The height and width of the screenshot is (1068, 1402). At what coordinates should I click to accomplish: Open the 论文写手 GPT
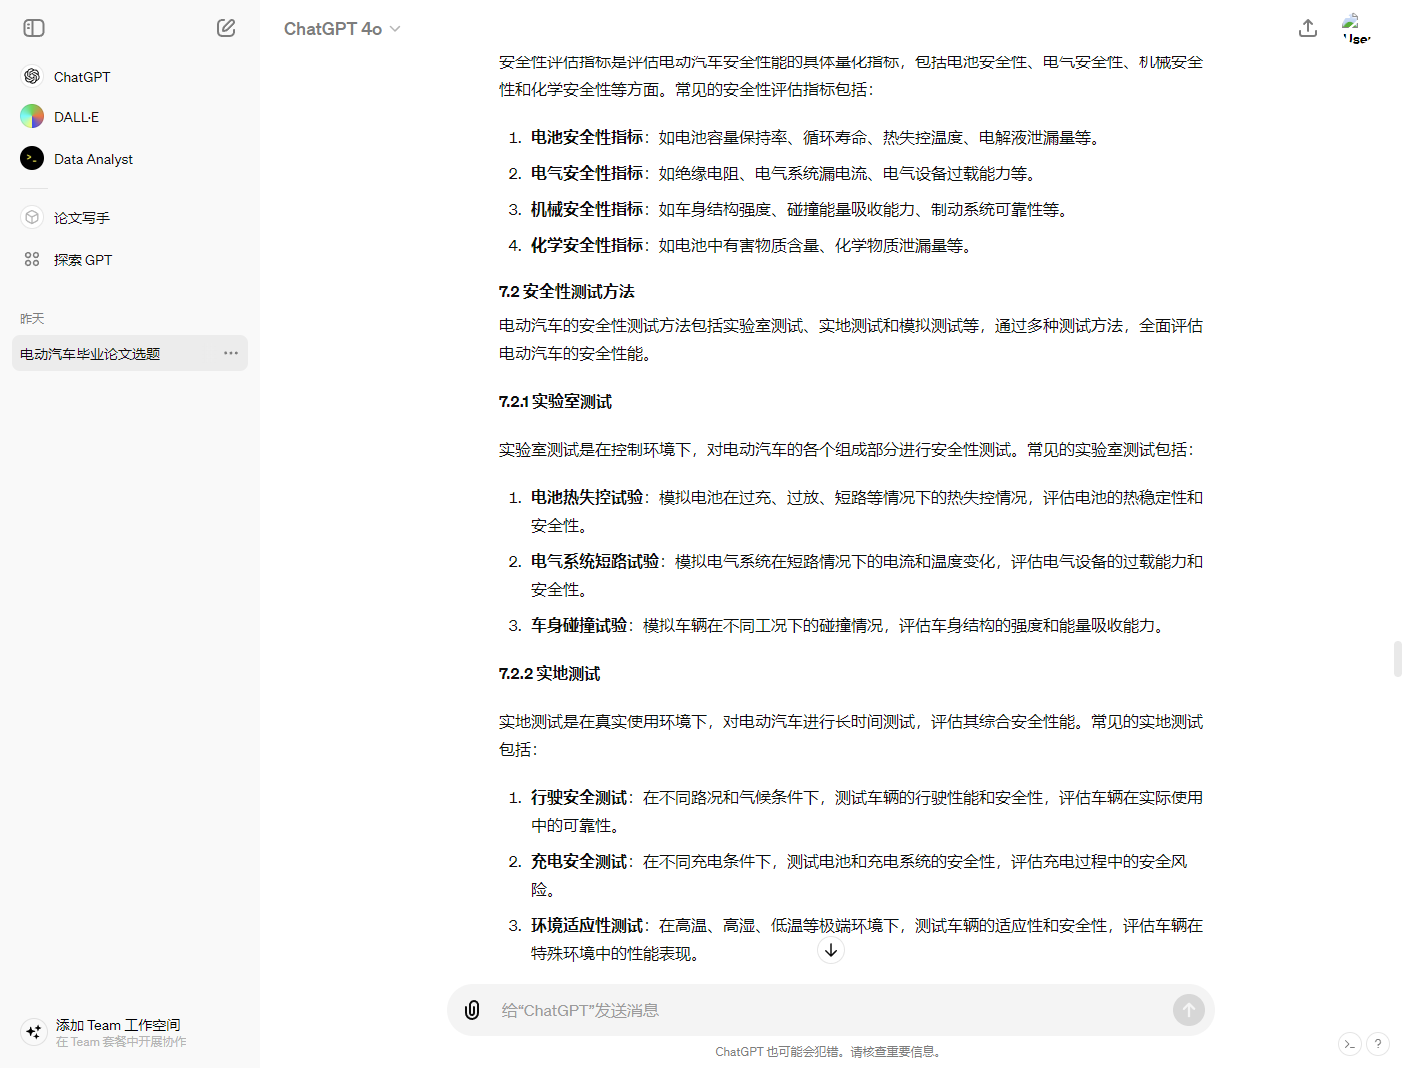(81, 218)
